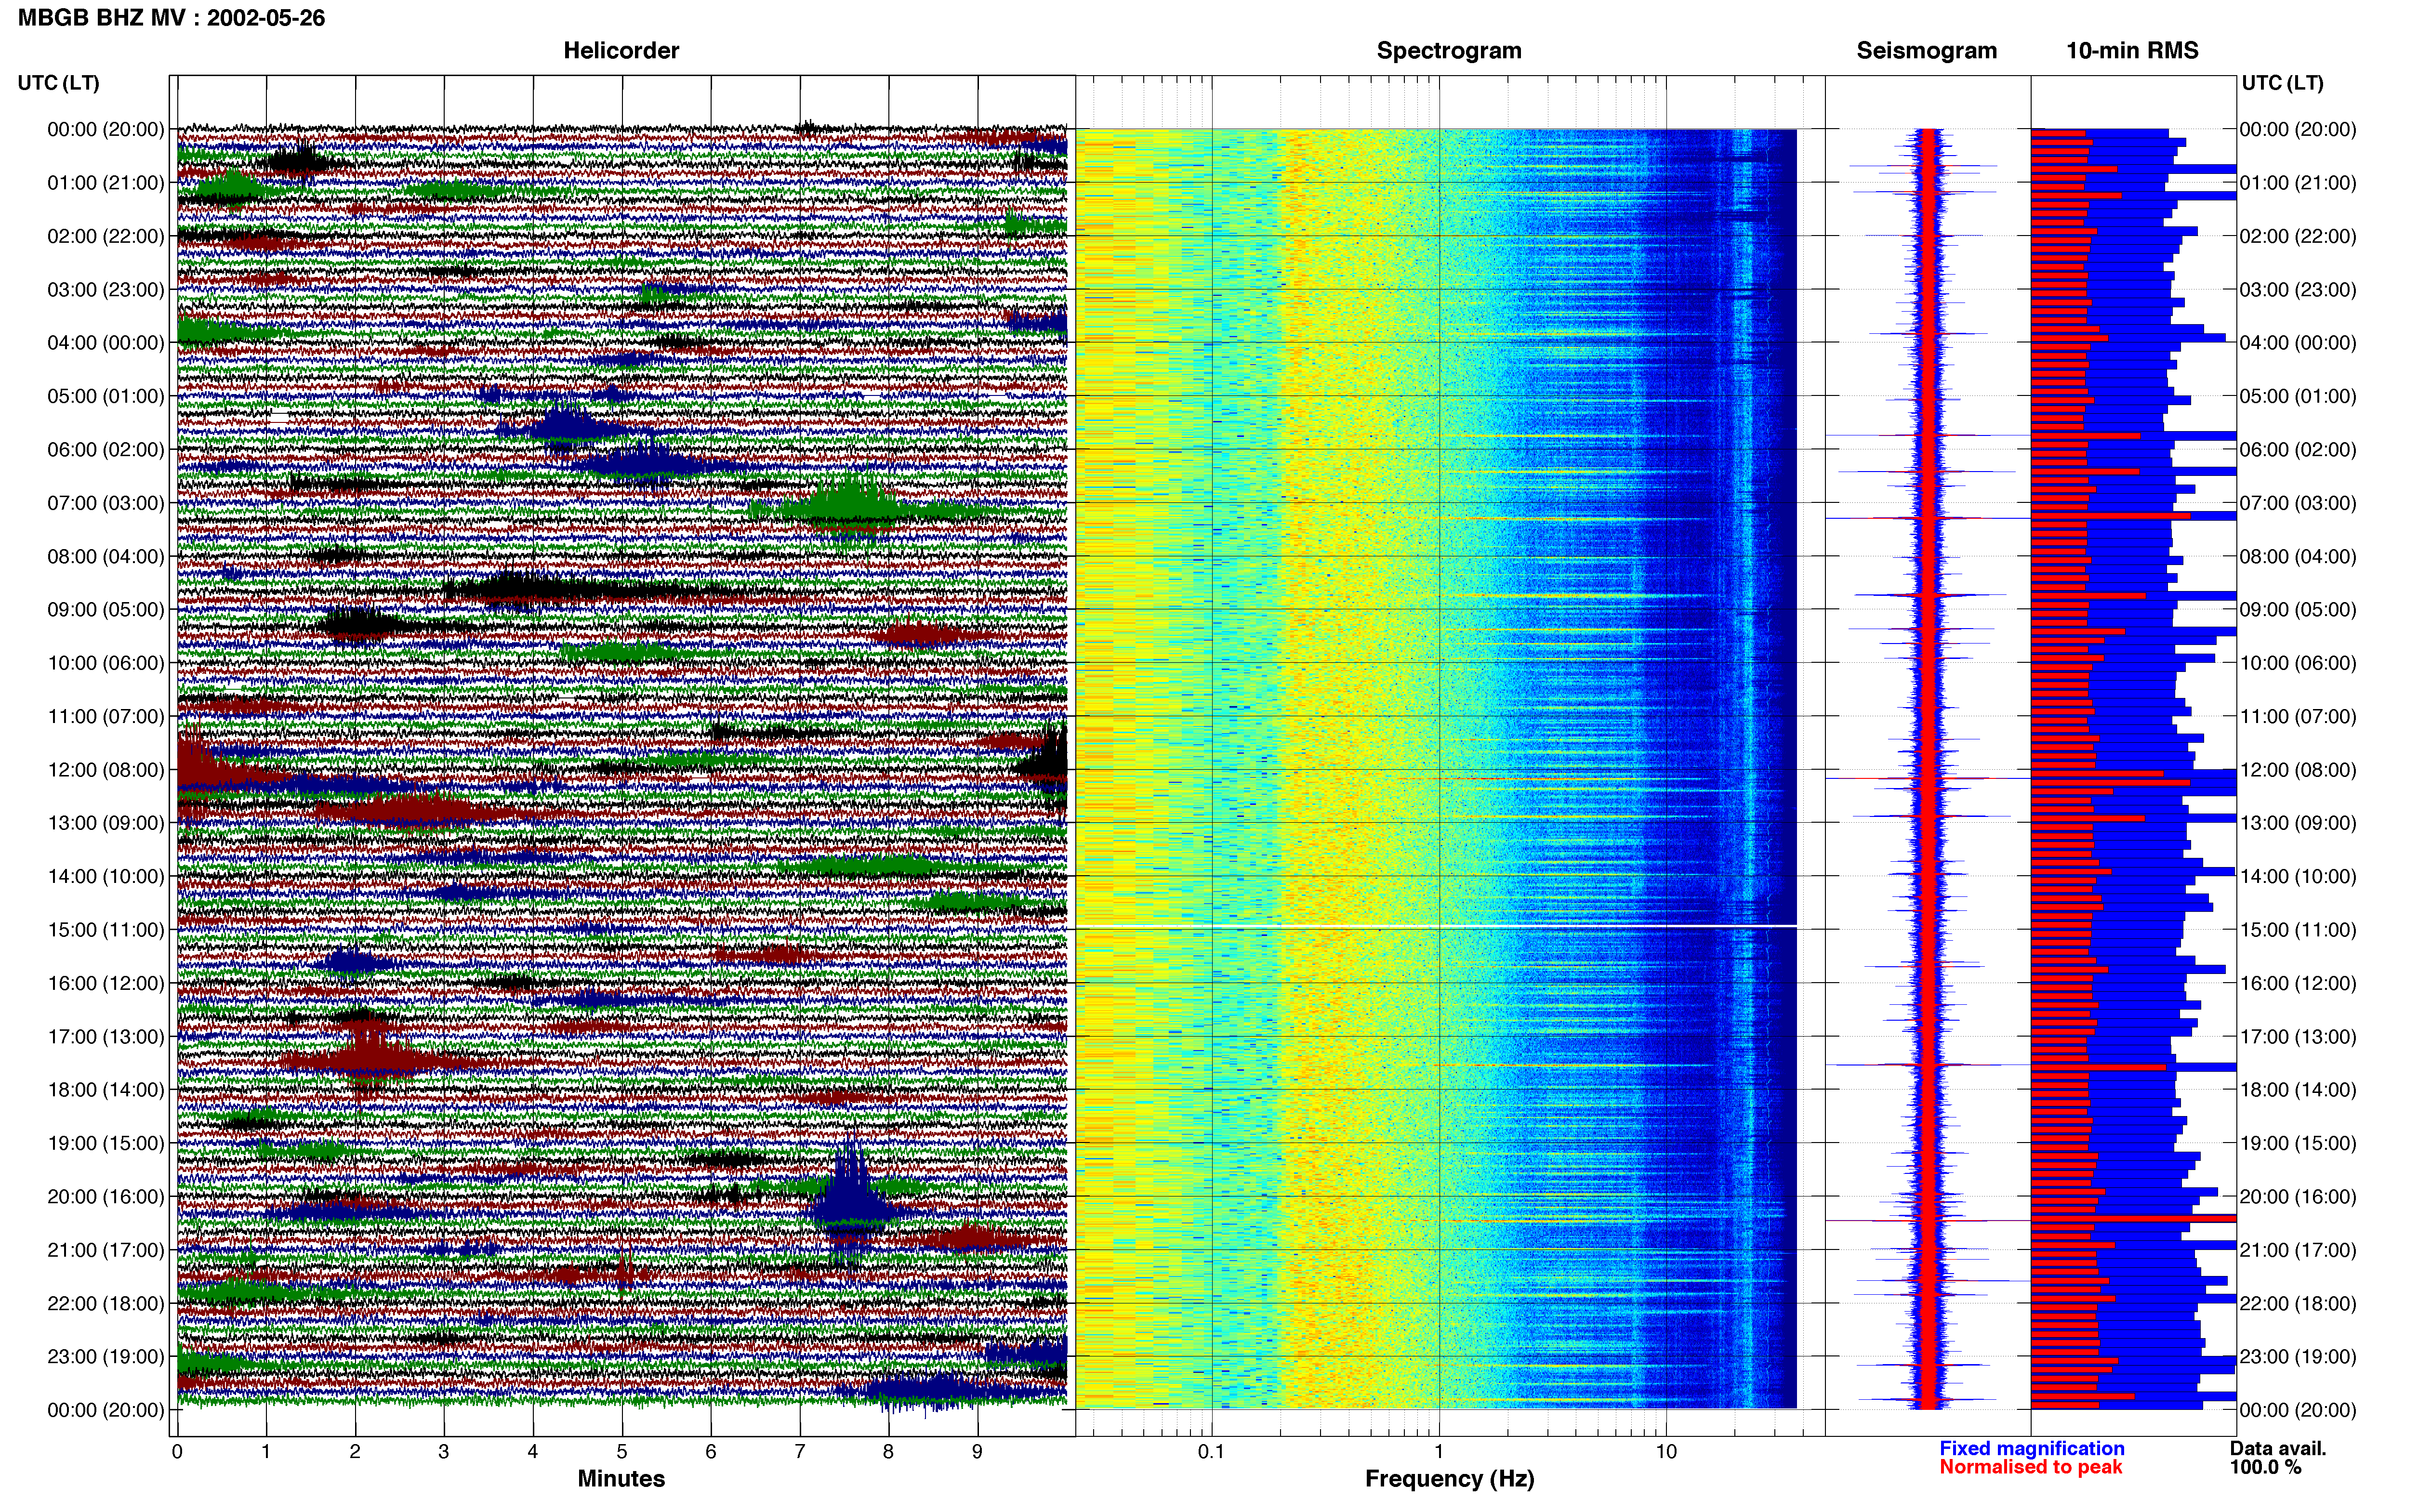Screen dimensions: 2418x1512
Task: Select the 'Spectrogram' panel heading
Action: (1449, 51)
